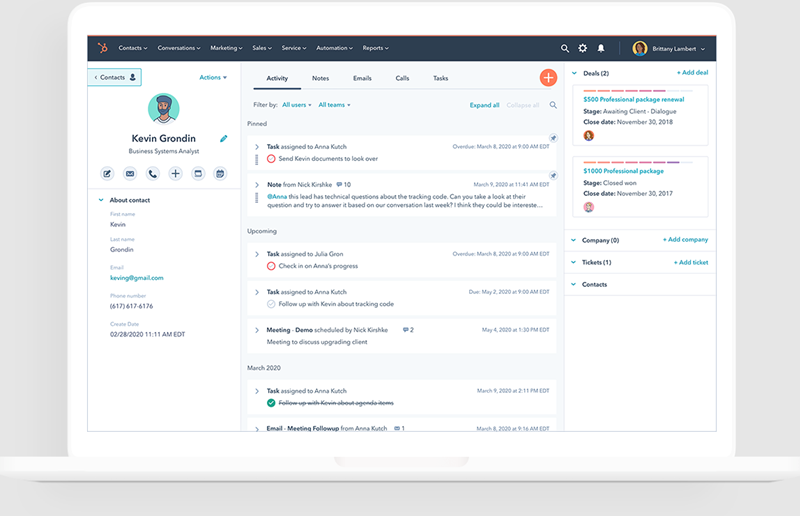Open the Sales menu in navigation bar
Screen dimensions: 800x516
[262, 48]
